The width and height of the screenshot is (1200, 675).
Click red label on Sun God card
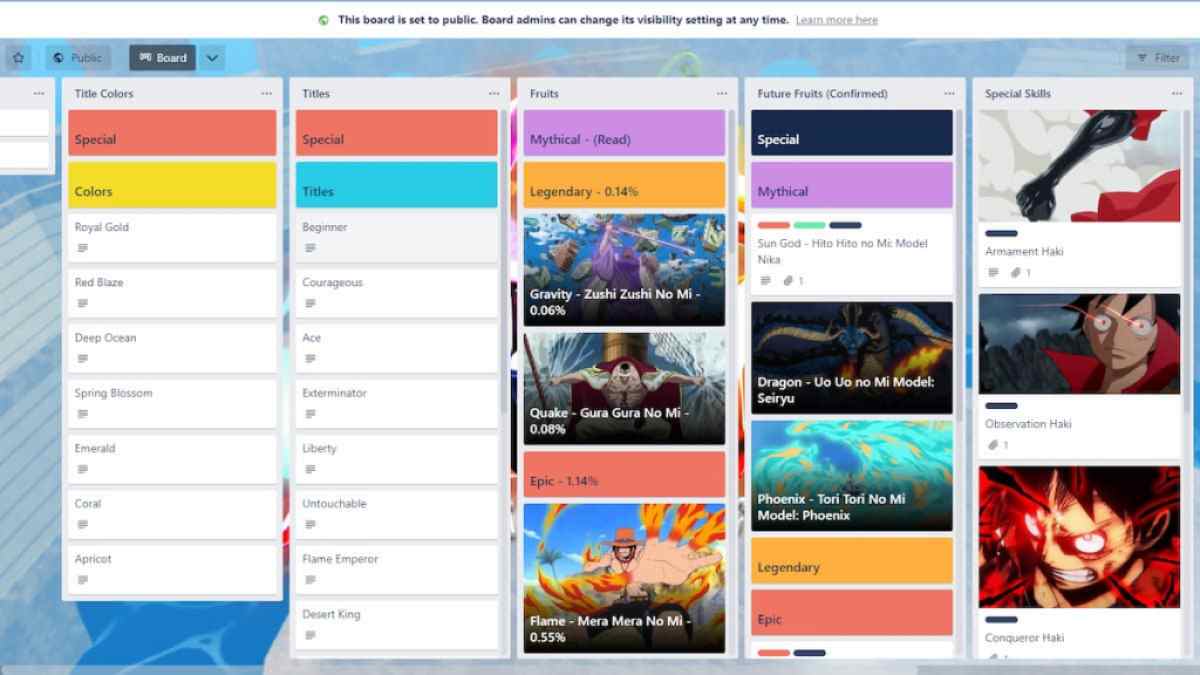coord(774,225)
